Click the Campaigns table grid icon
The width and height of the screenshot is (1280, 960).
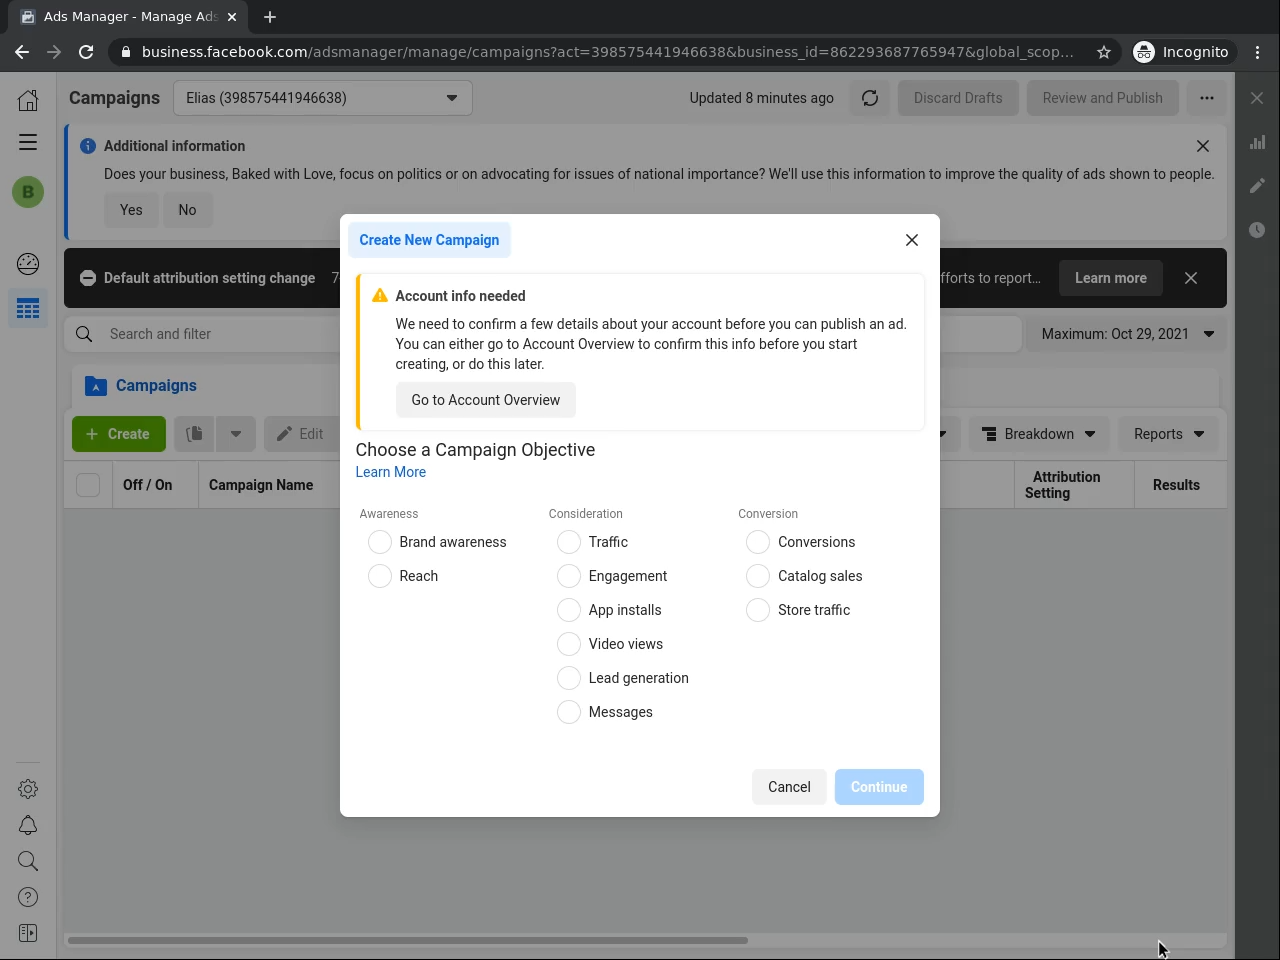click(x=28, y=309)
